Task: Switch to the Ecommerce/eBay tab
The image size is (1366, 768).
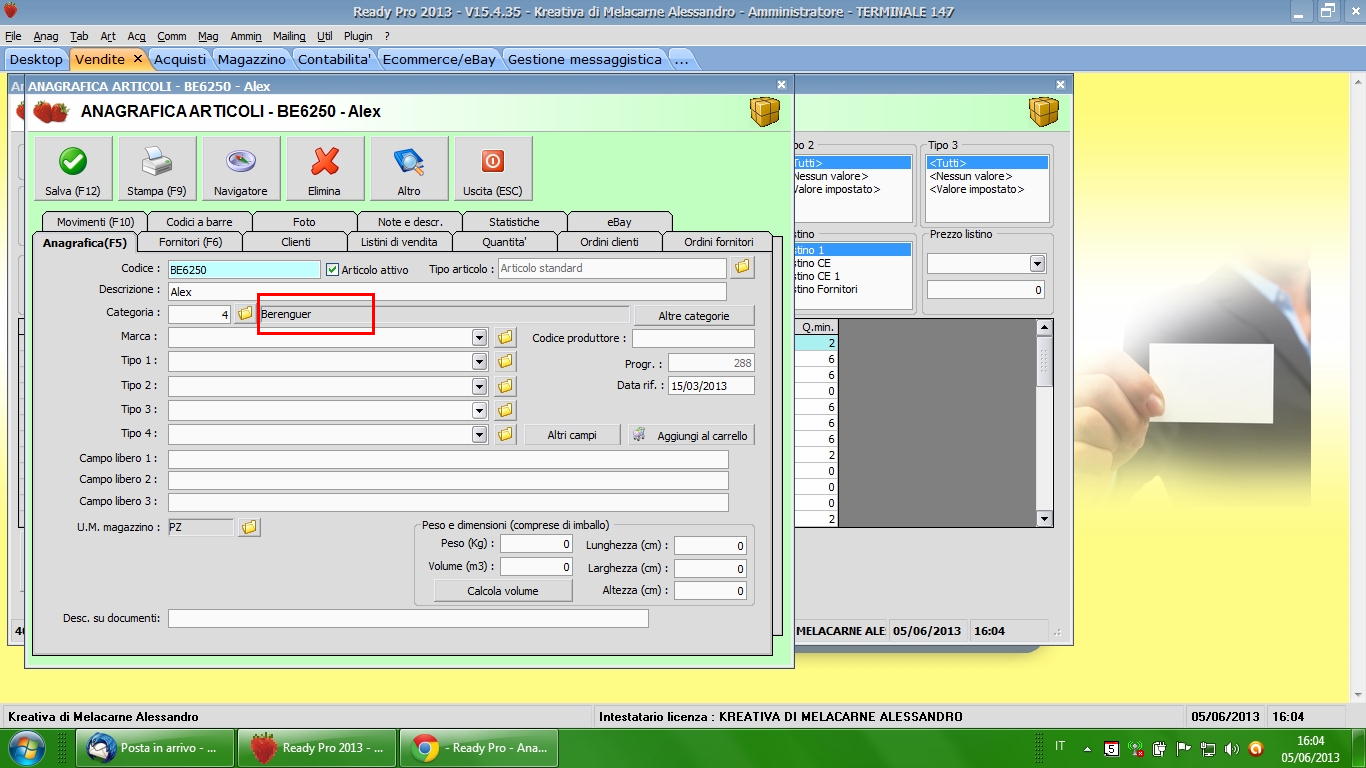Action: pos(439,59)
